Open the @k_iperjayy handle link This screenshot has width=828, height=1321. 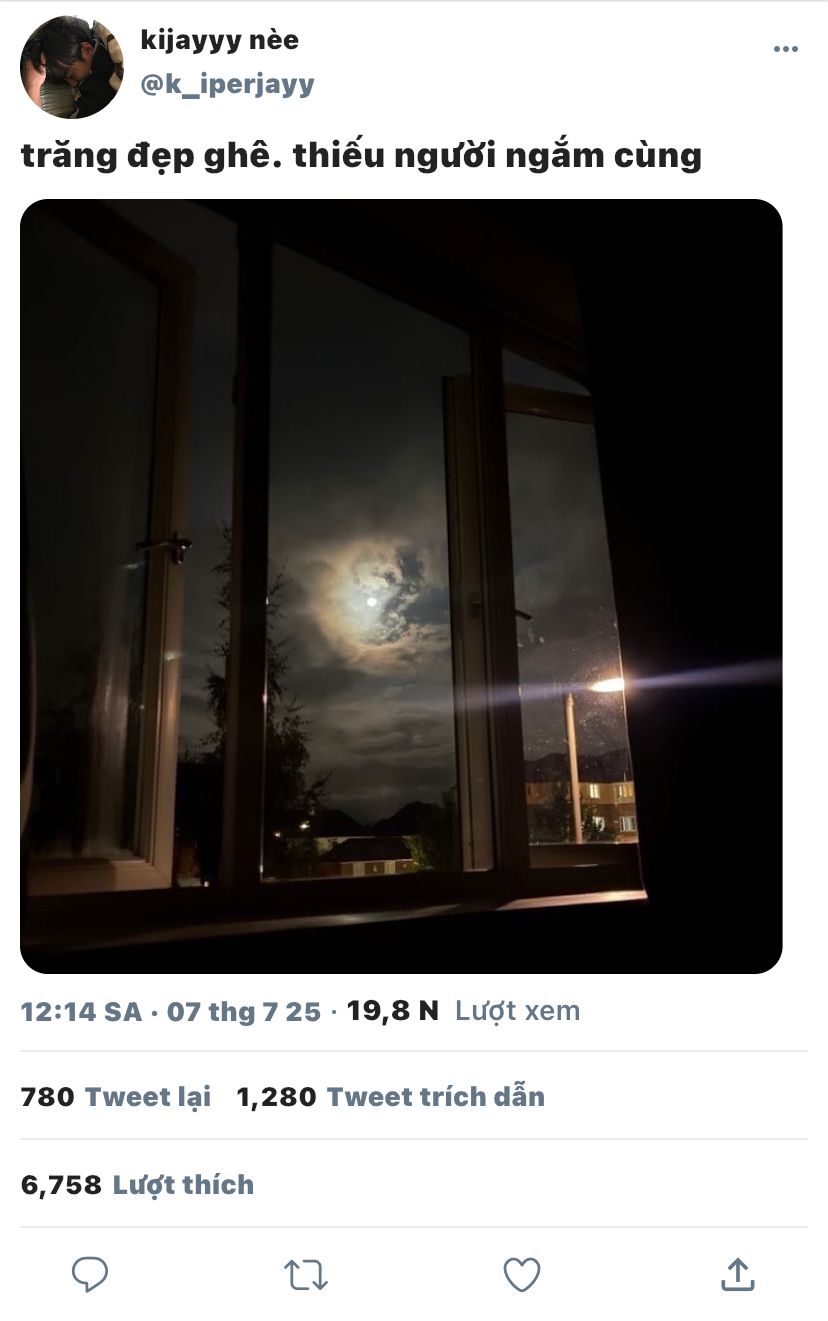(x=227, y=84)
